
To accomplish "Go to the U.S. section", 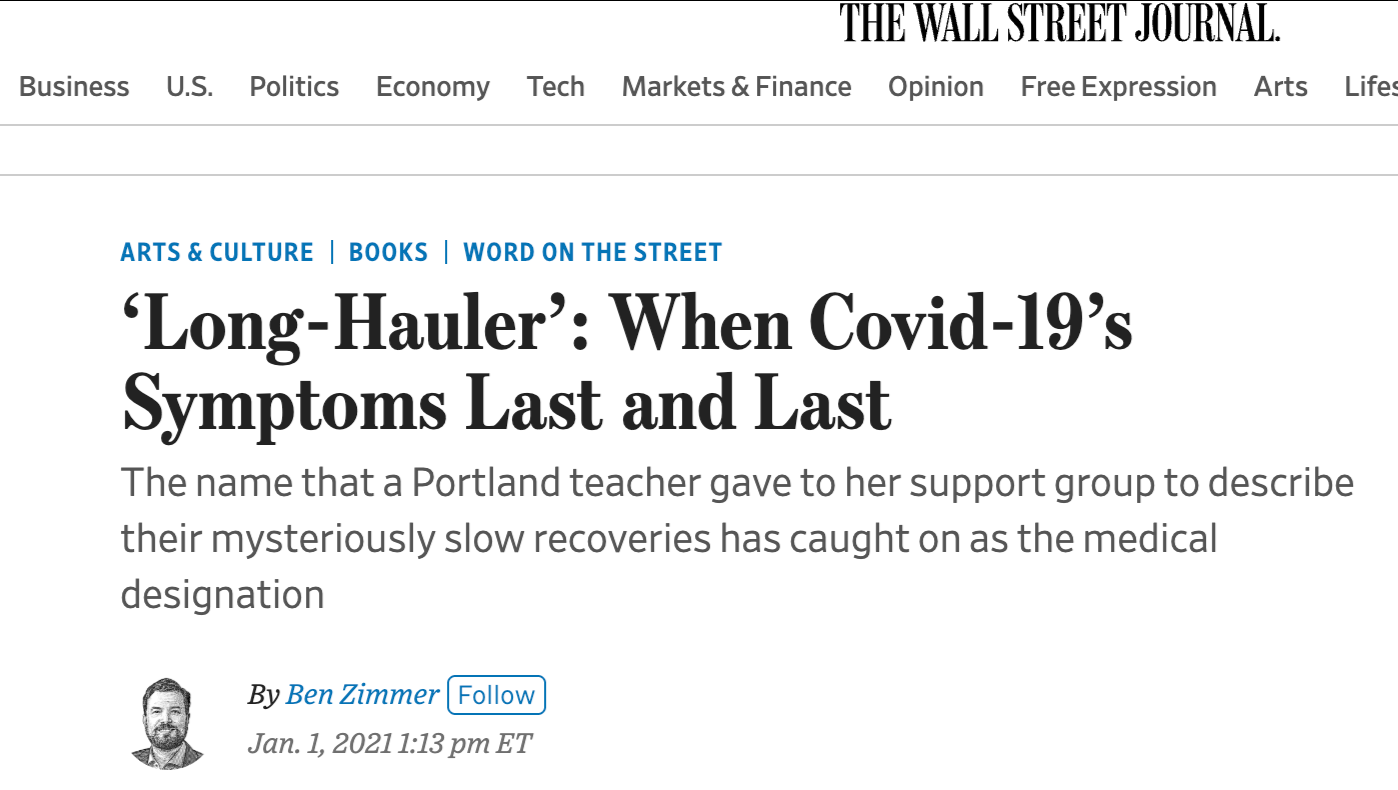I will point(189,87).
